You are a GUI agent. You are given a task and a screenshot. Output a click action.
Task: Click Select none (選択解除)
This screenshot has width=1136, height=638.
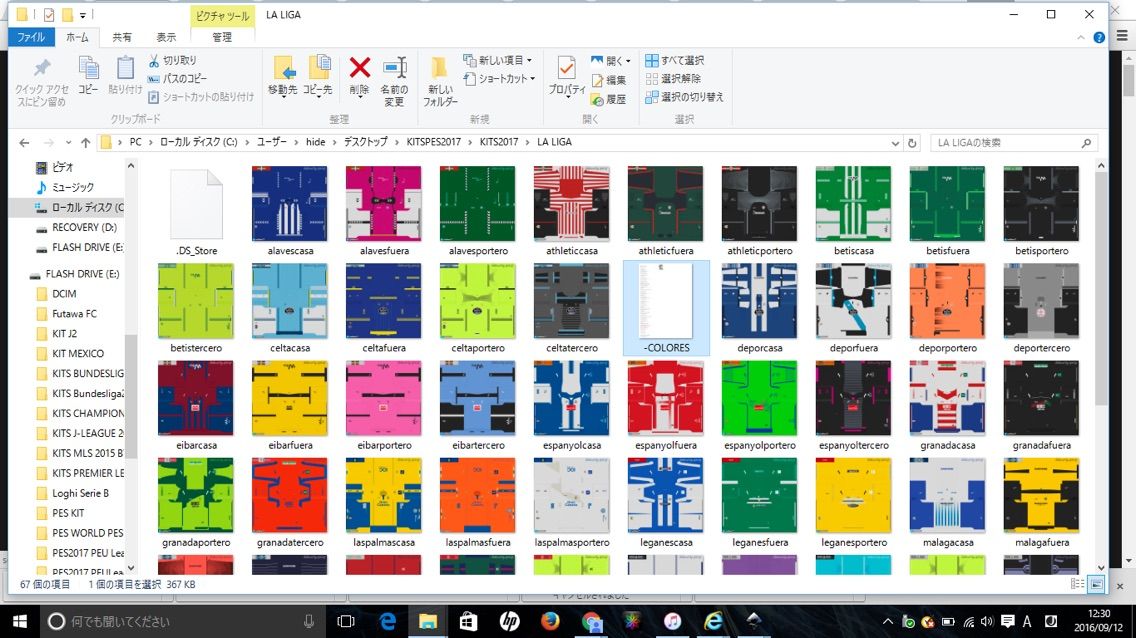(673, 78)
